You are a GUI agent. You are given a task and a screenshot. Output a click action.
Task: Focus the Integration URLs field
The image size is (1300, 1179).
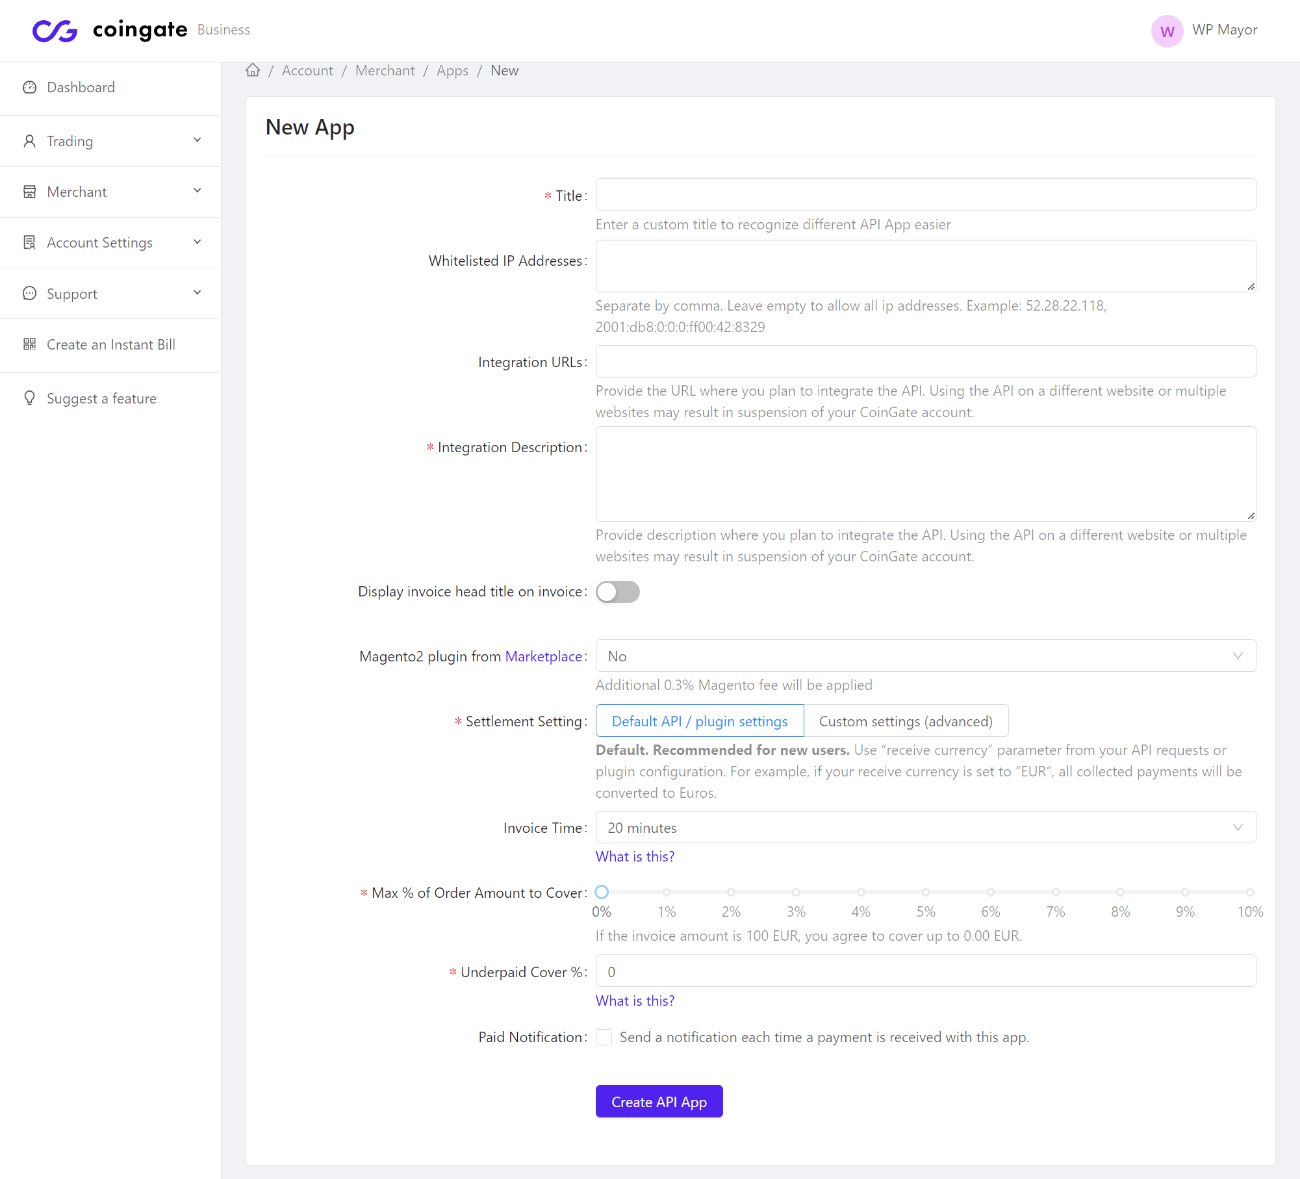(926, 361)
